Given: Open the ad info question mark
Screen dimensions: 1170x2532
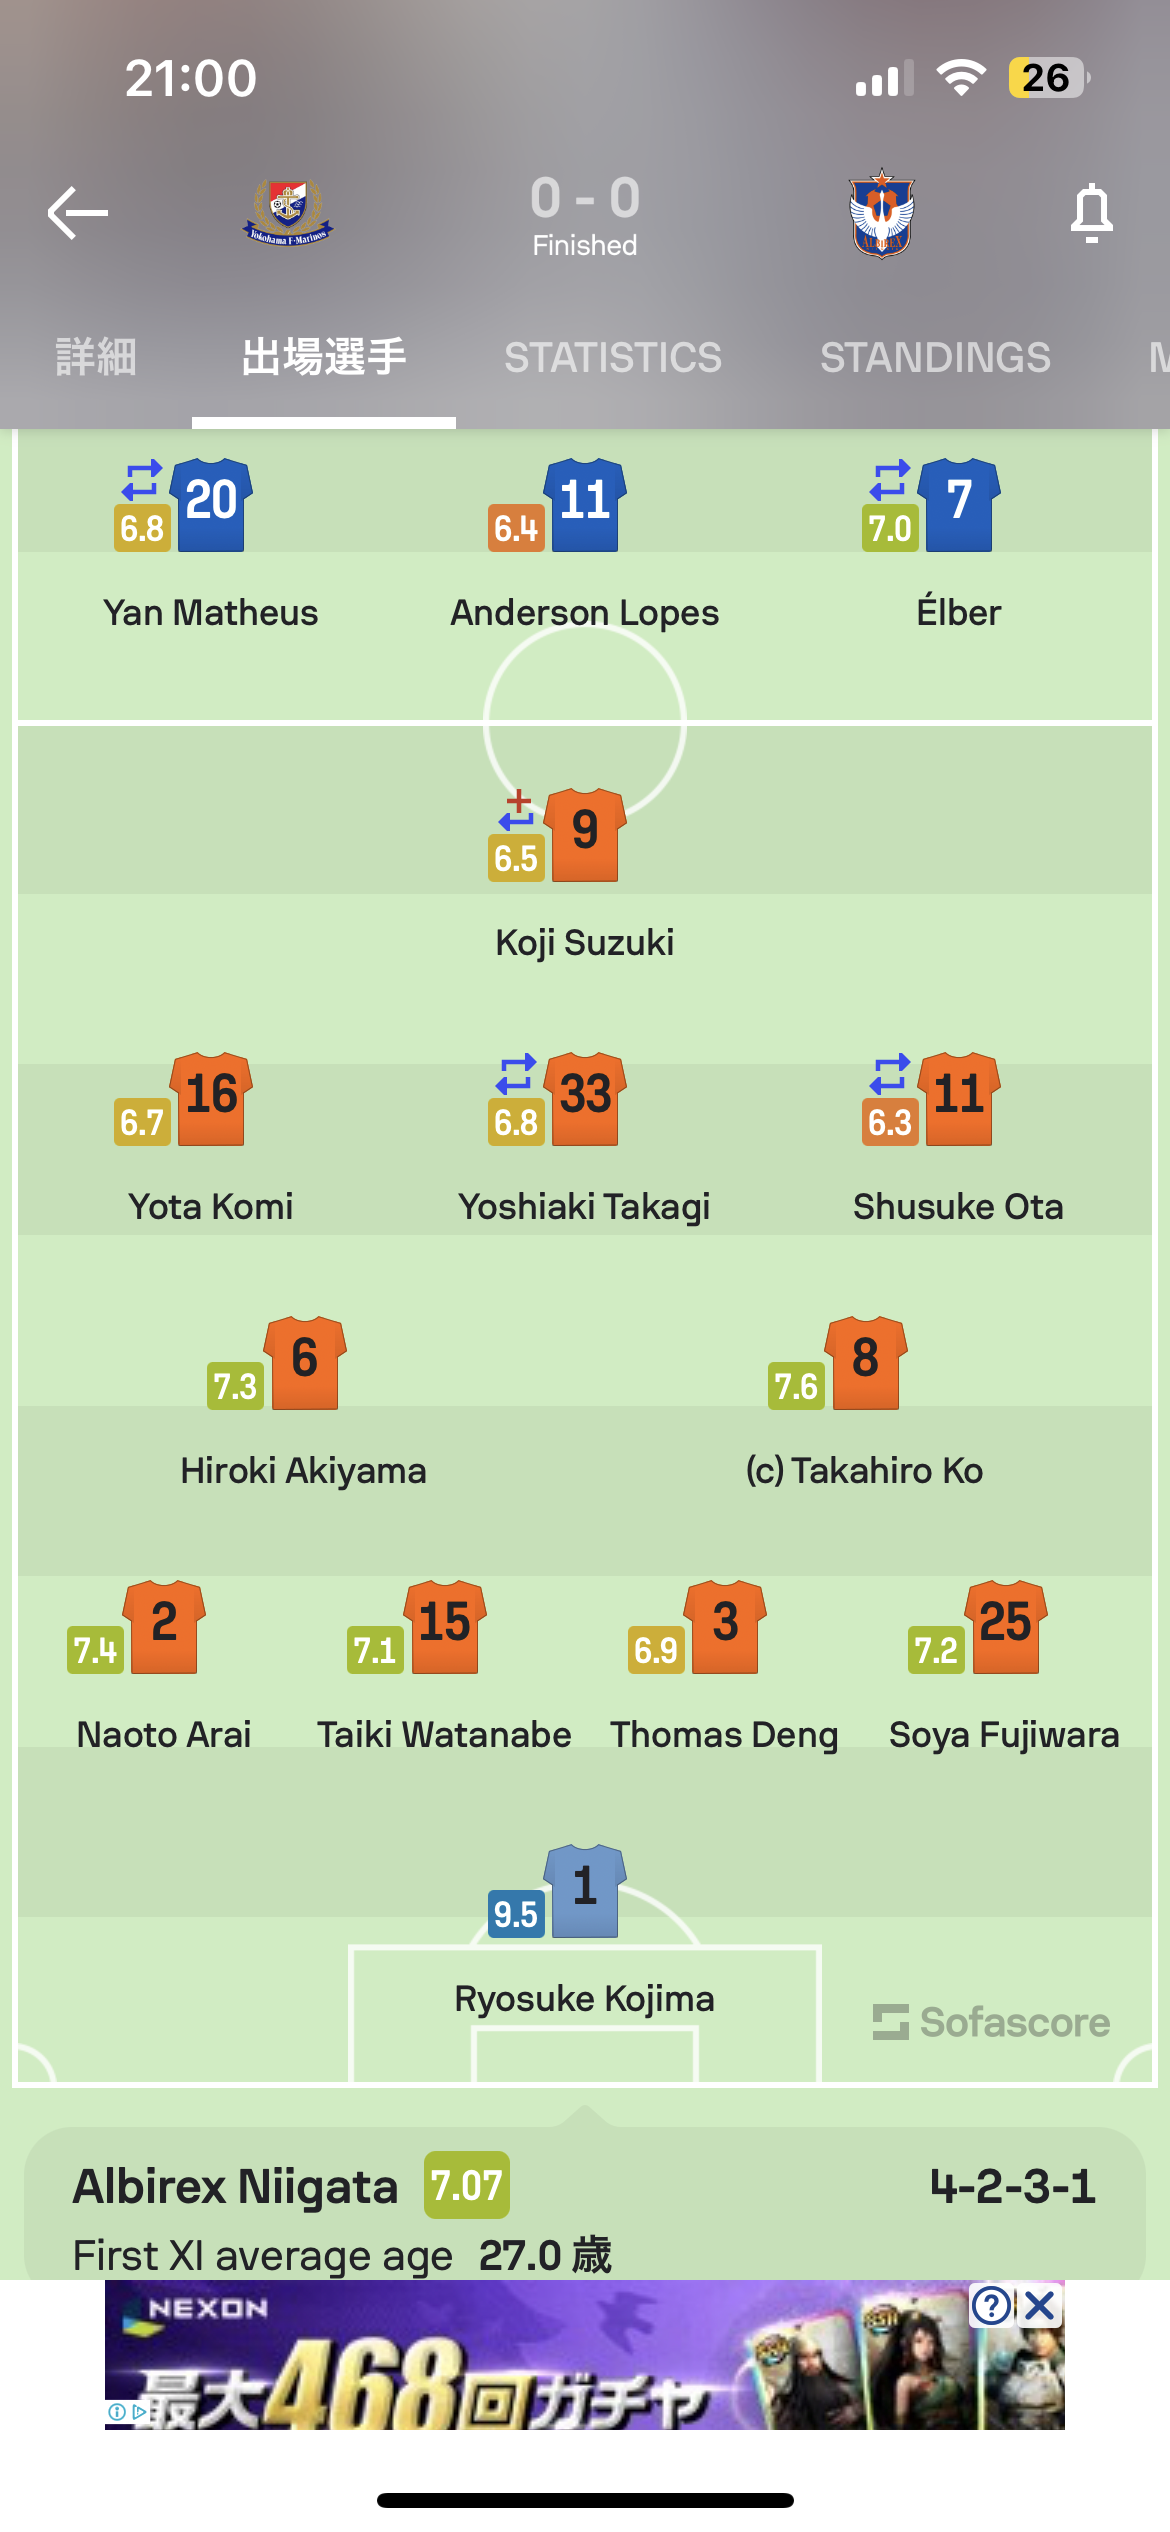Looking at the screenshot, I should (991, 2306).
